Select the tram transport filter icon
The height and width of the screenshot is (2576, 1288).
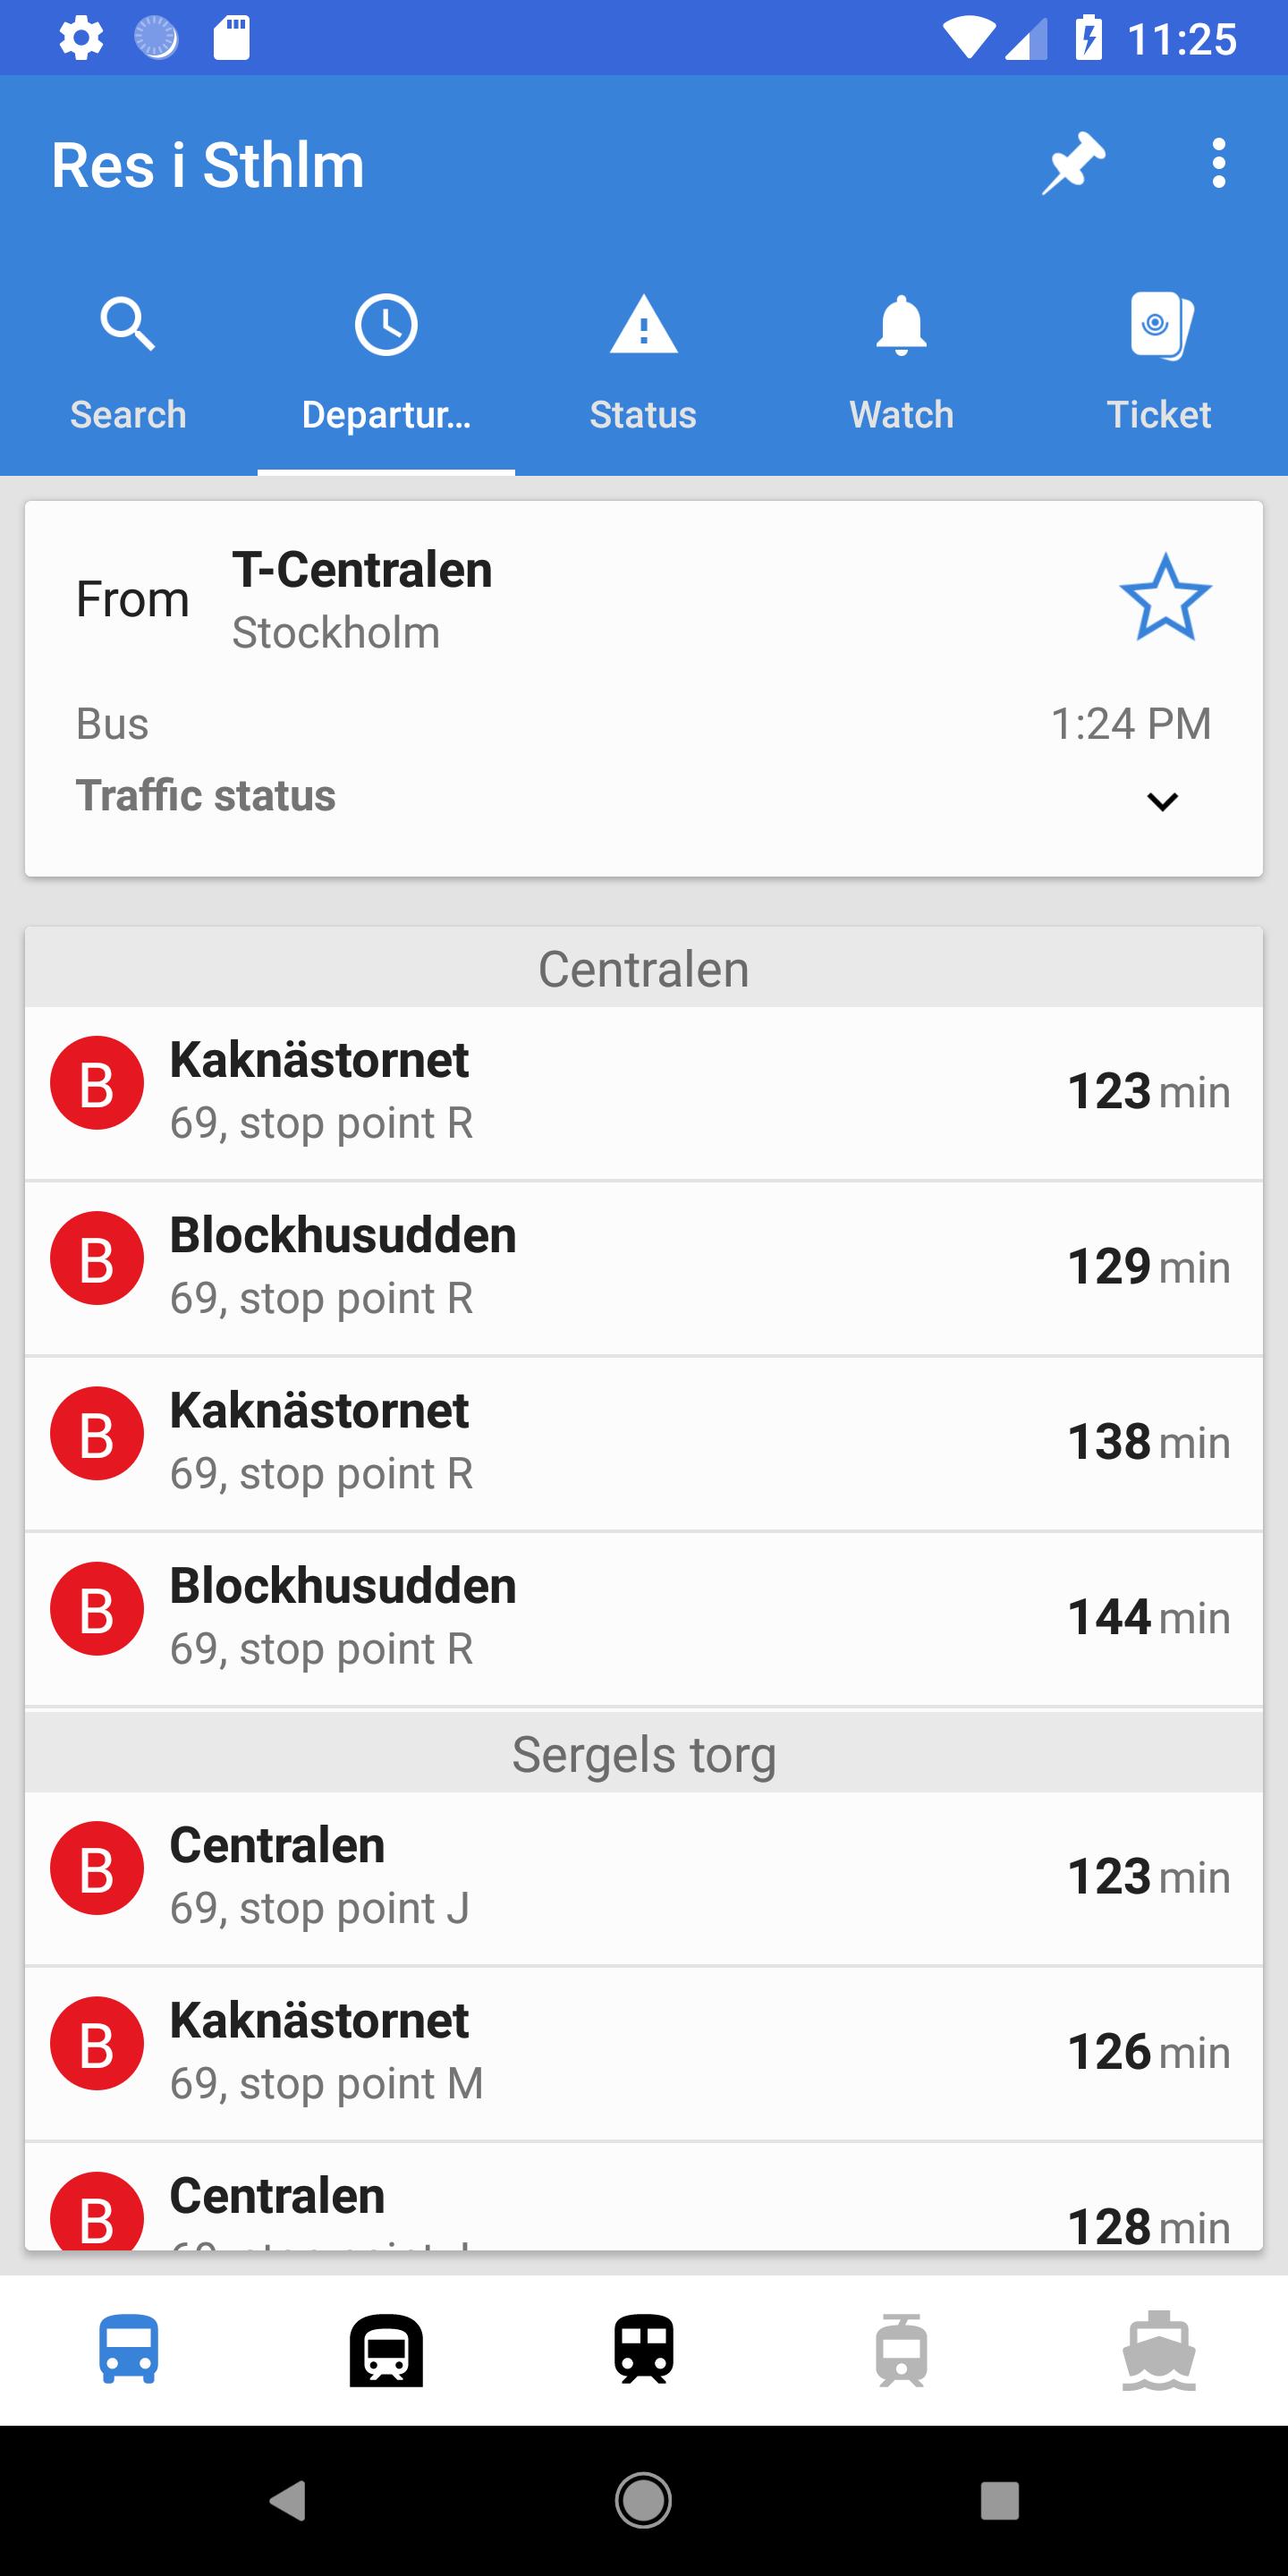901,2350
